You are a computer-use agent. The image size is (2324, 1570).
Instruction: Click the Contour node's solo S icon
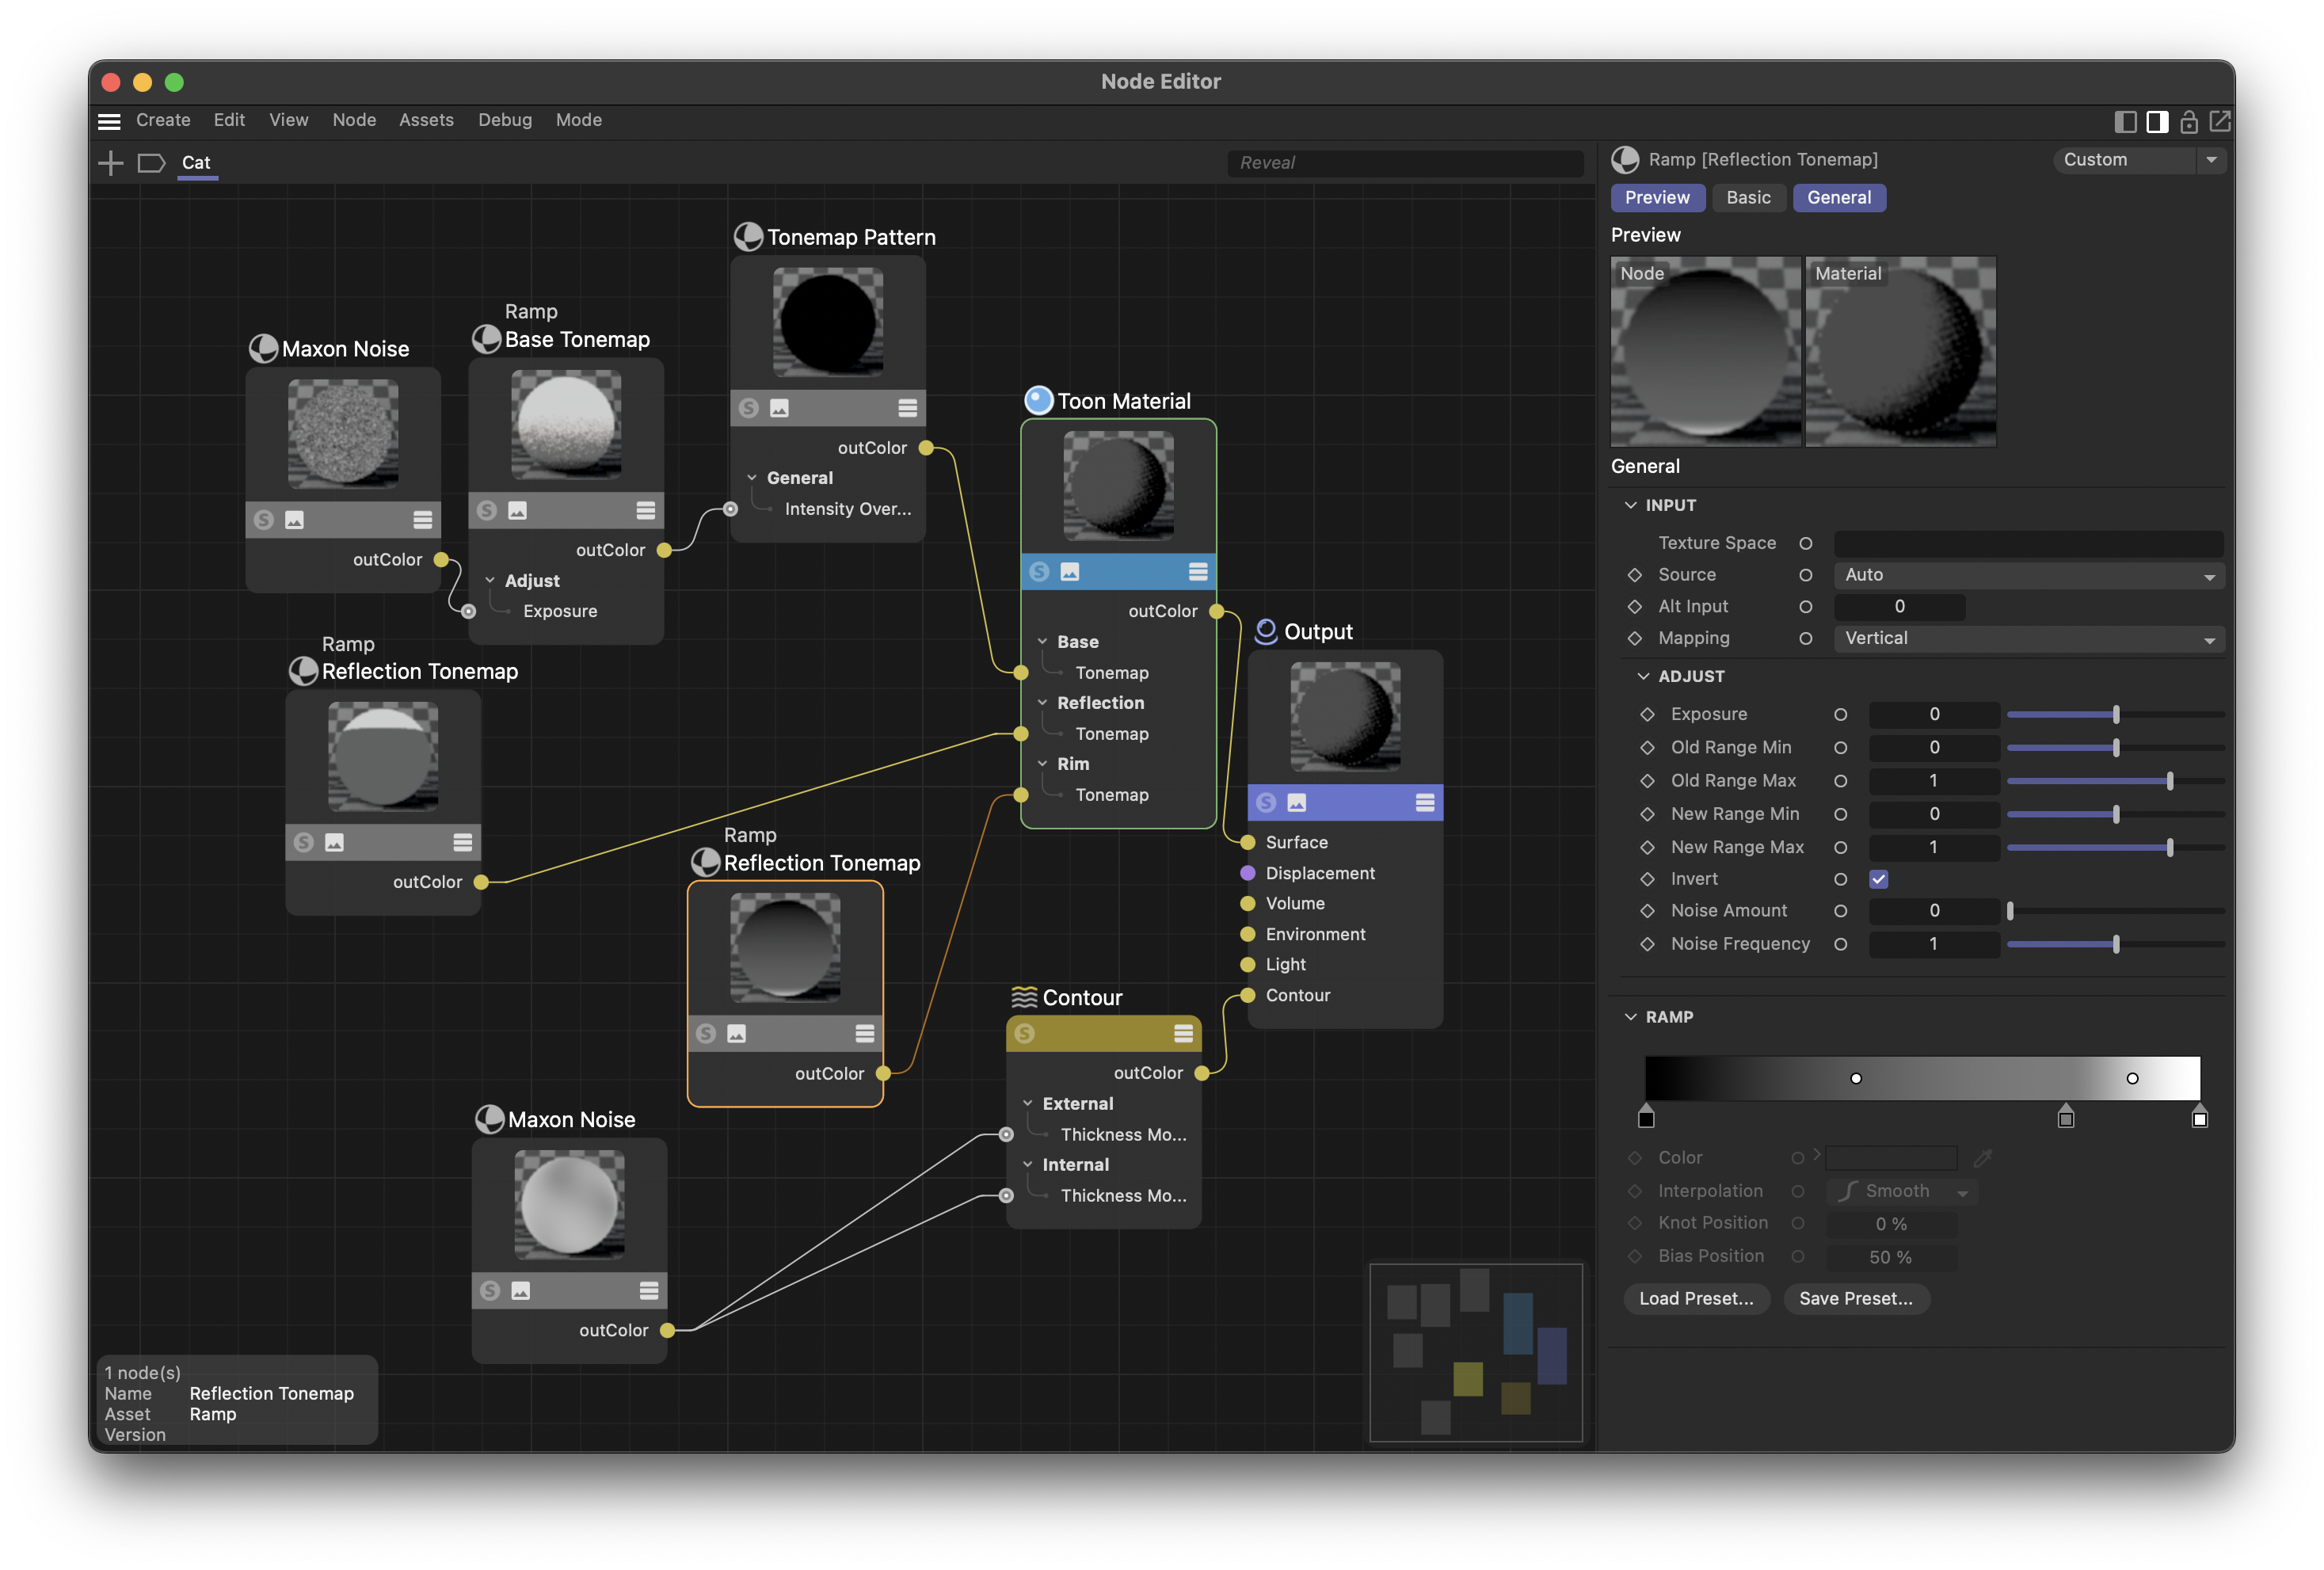point(1024,1033)
